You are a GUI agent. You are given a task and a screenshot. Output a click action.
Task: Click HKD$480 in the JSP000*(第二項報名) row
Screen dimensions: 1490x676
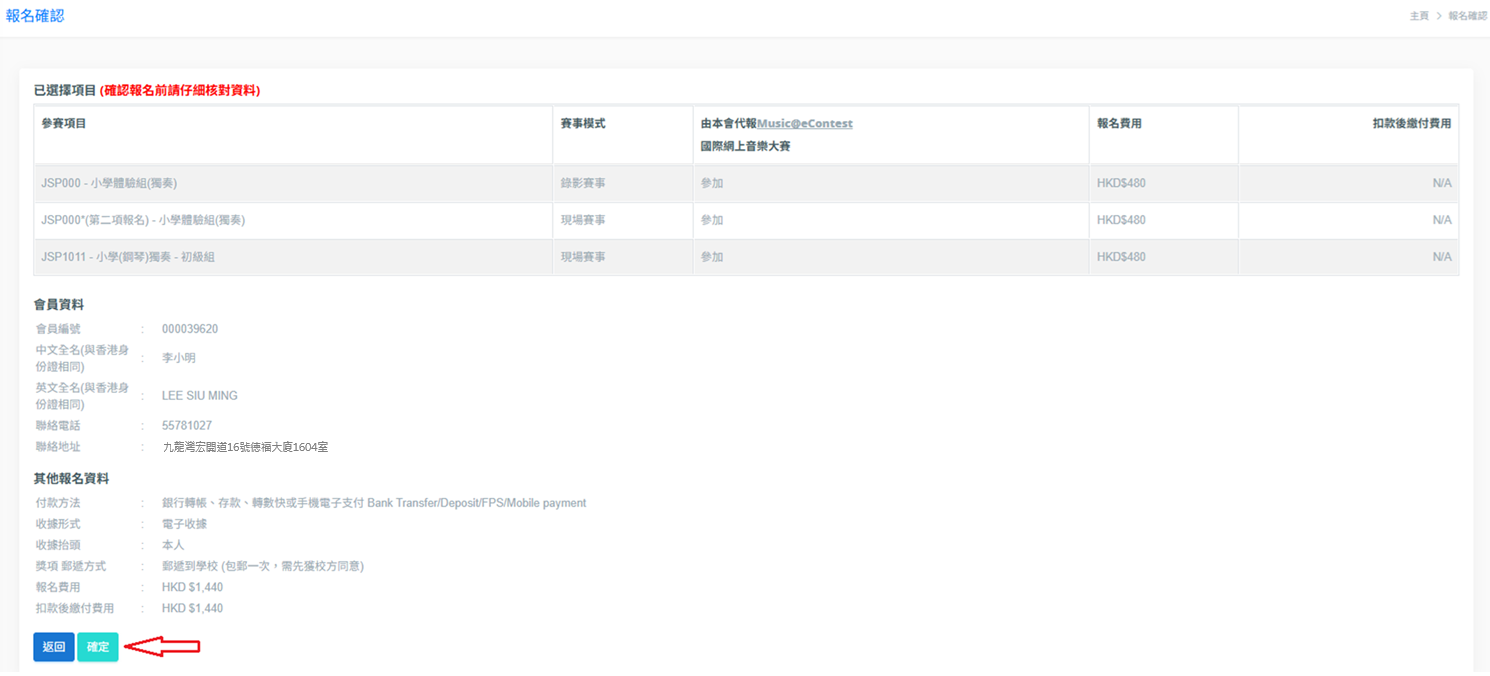pyautogui.click(x=1121, y=220)
